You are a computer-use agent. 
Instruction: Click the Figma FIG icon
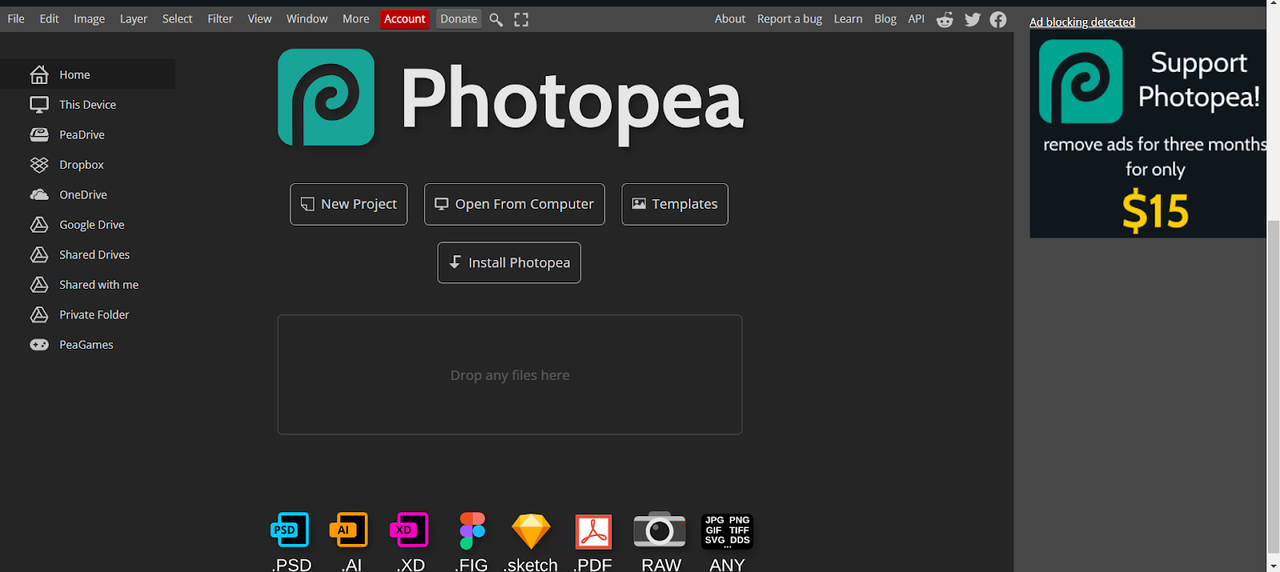click(472, 531)
